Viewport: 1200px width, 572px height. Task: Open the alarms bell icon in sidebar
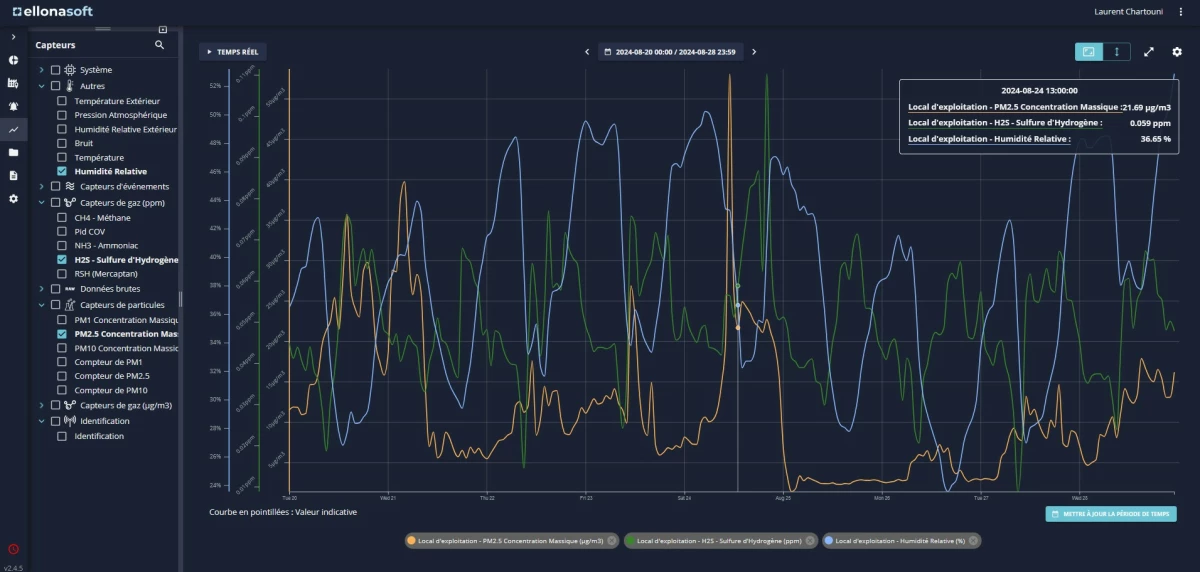tap(13, 106)
